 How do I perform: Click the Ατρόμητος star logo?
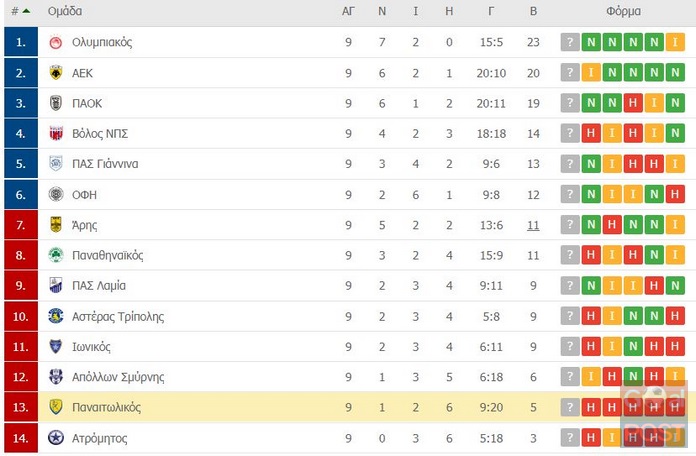(x=56, y=438)
